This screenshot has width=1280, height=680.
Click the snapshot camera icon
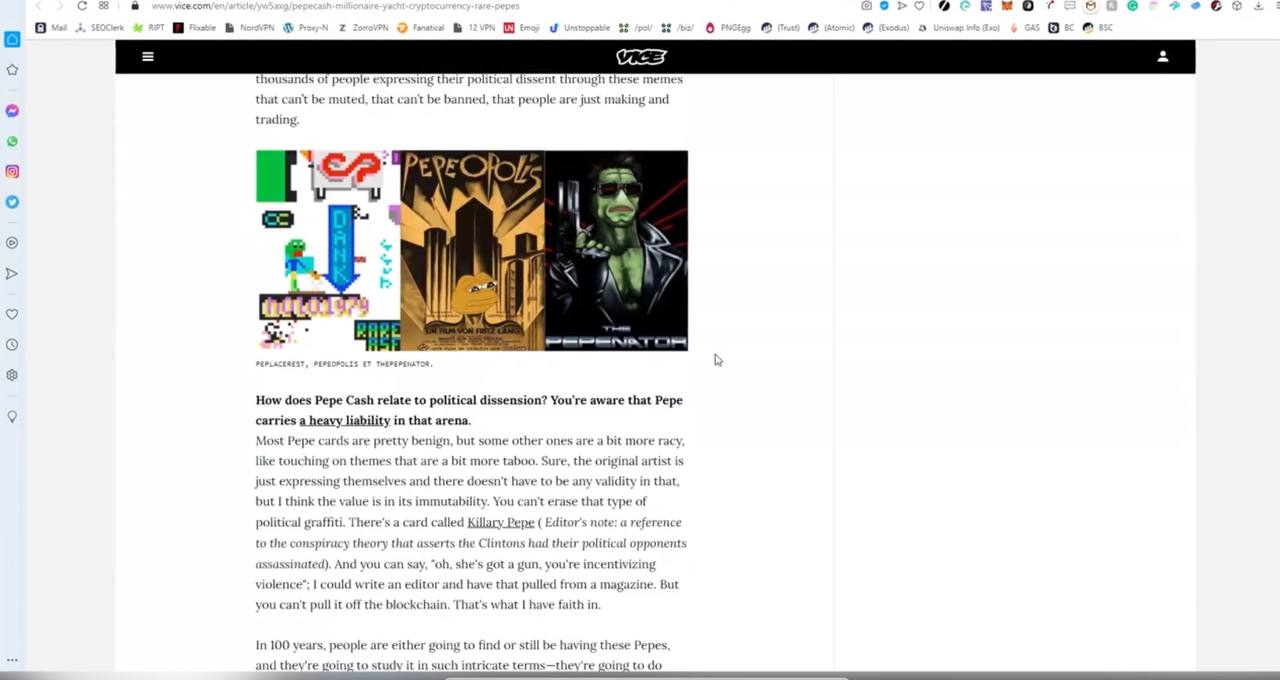tap(866, 6)
